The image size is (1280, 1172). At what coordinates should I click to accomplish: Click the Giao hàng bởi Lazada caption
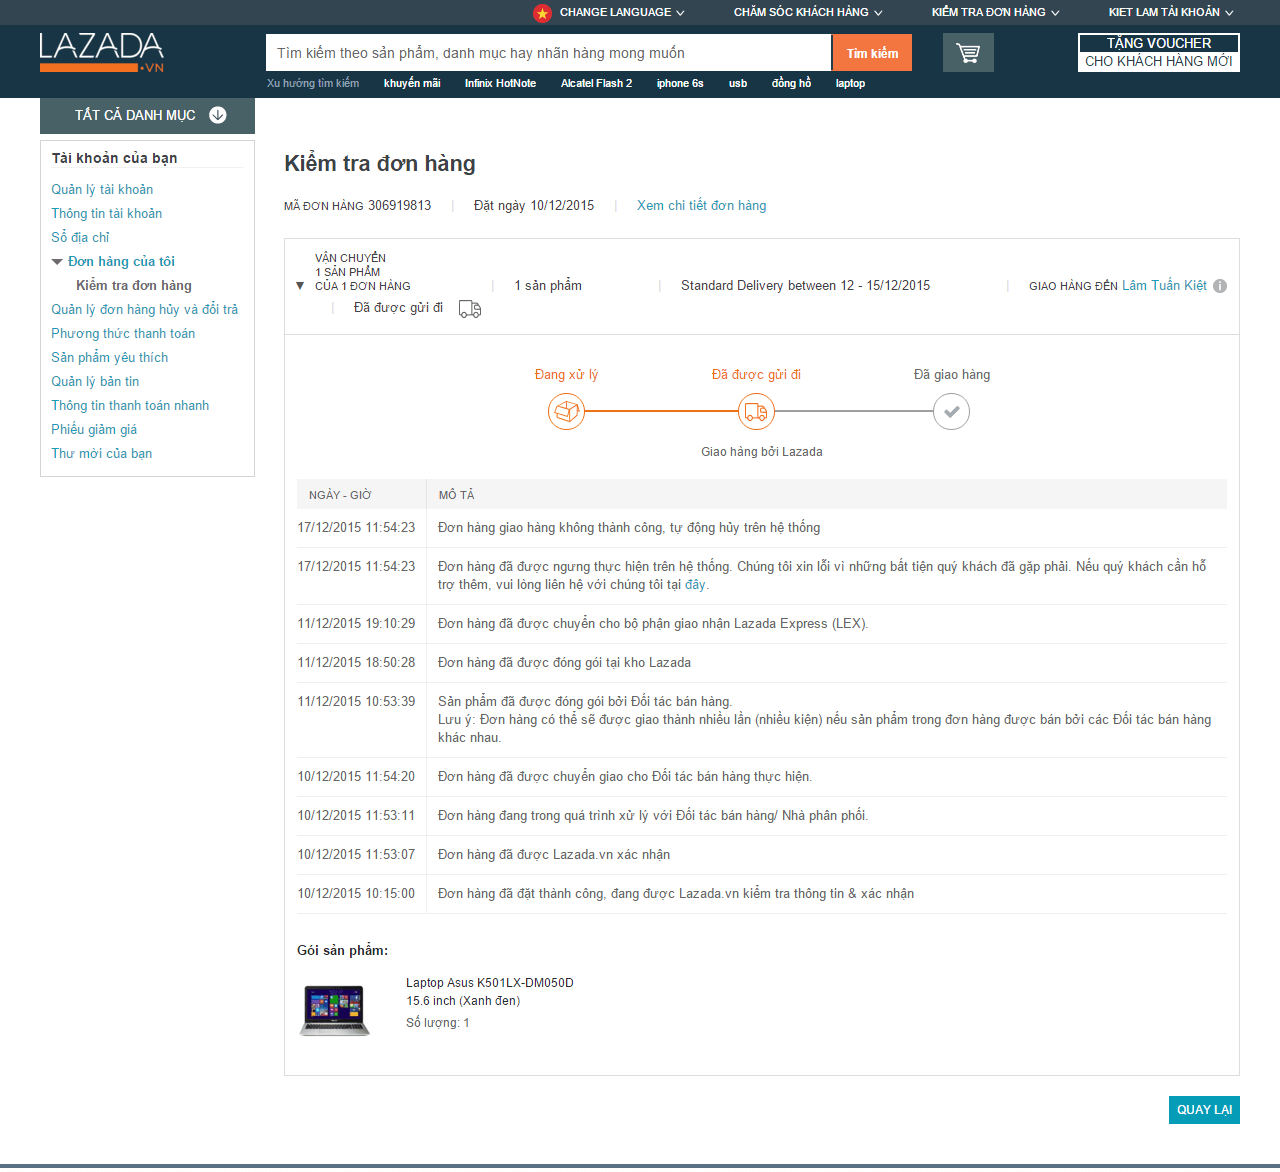pos(762,452)
